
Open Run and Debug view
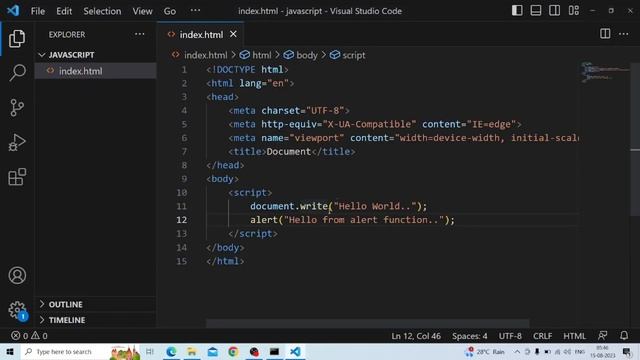coord(17,142)
